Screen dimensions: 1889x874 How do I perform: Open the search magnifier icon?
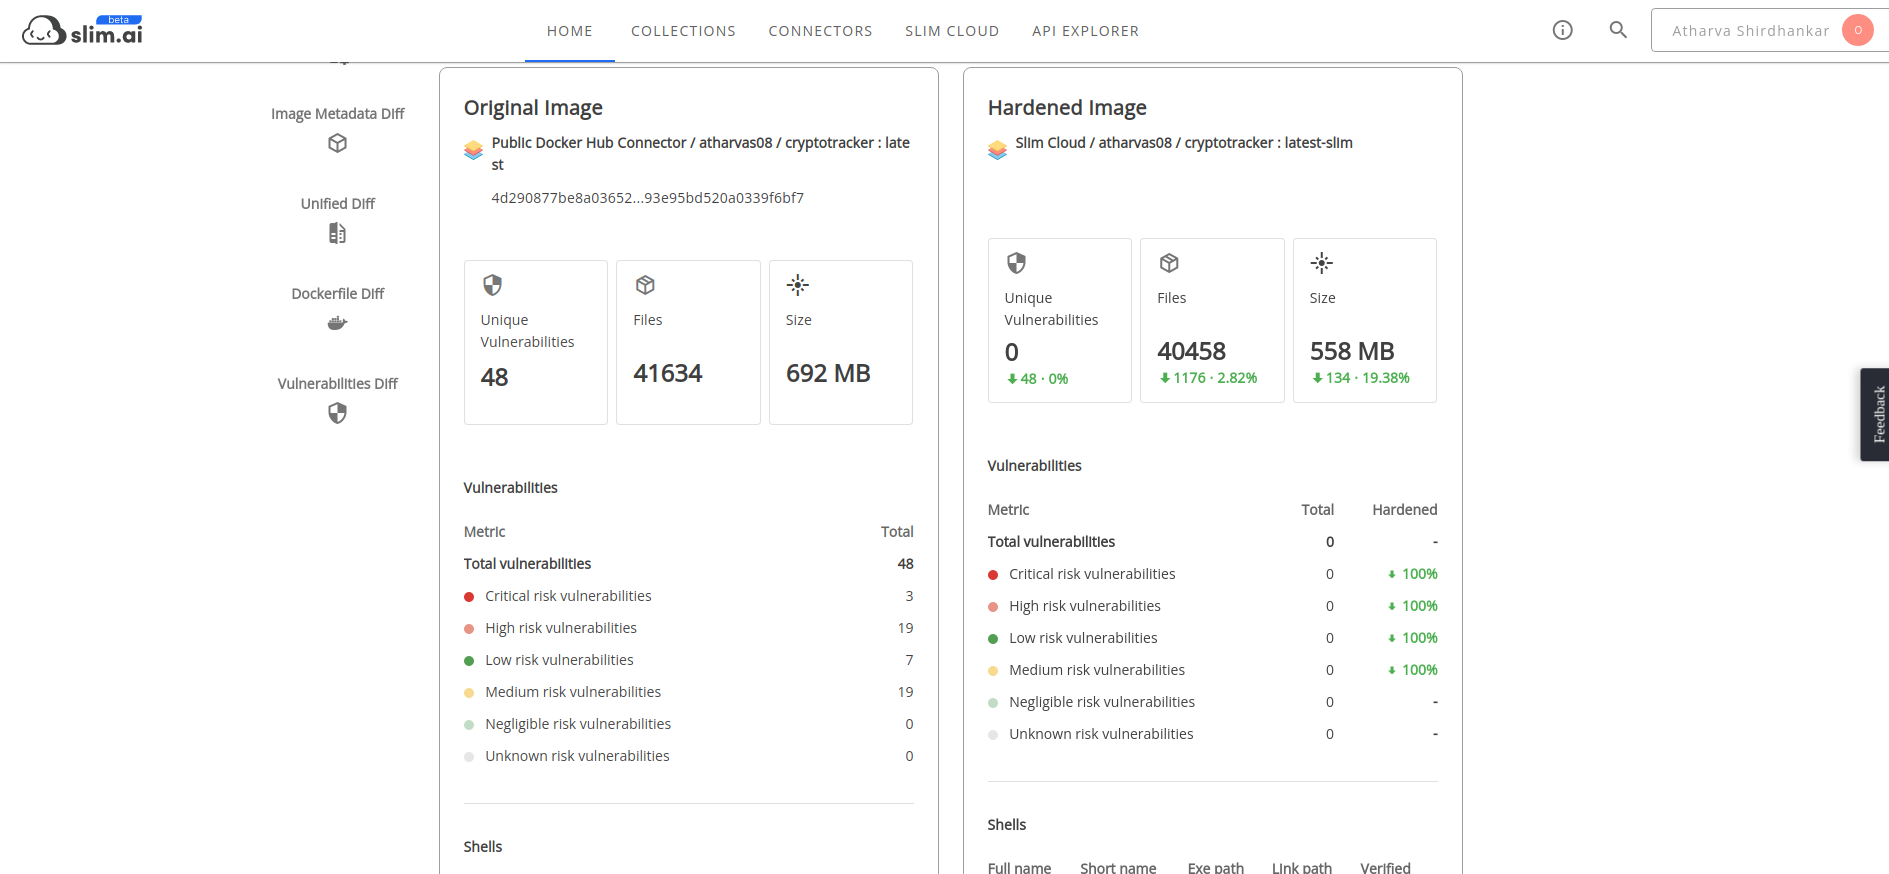pos(1618,30)
